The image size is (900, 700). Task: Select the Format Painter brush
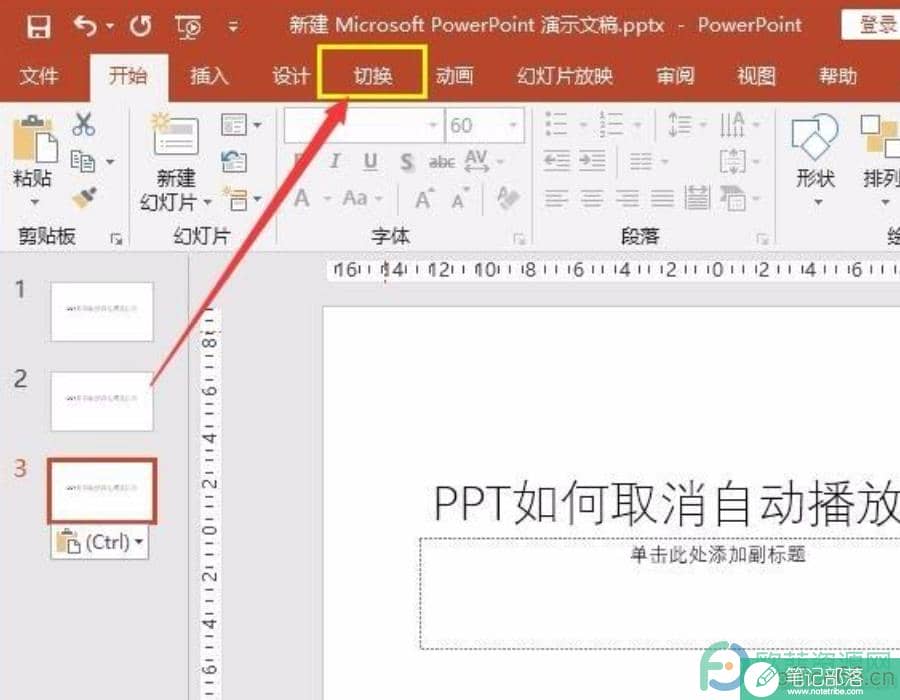(84, 199)
